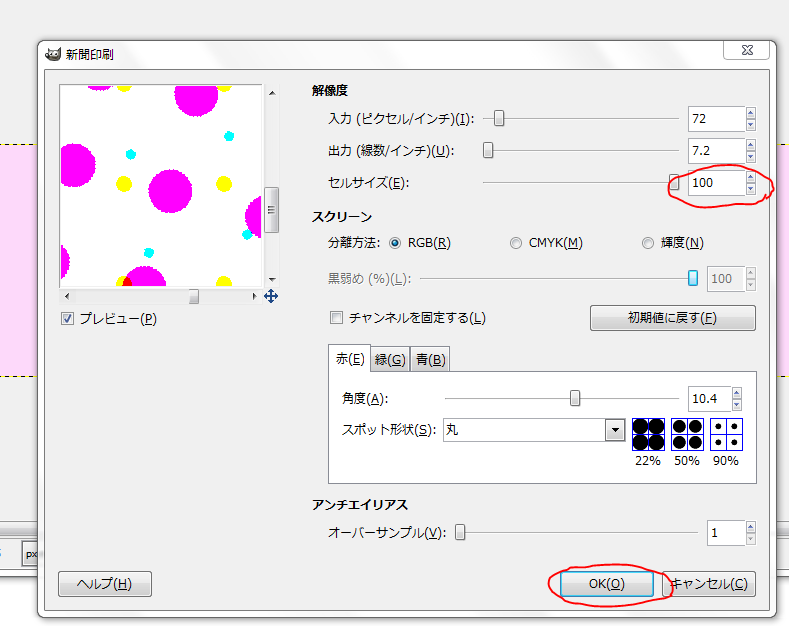The height and width of the screenshot is (626, 789).
Task: Click the 入力 resolution slider handle
Action: coord(499,118)
